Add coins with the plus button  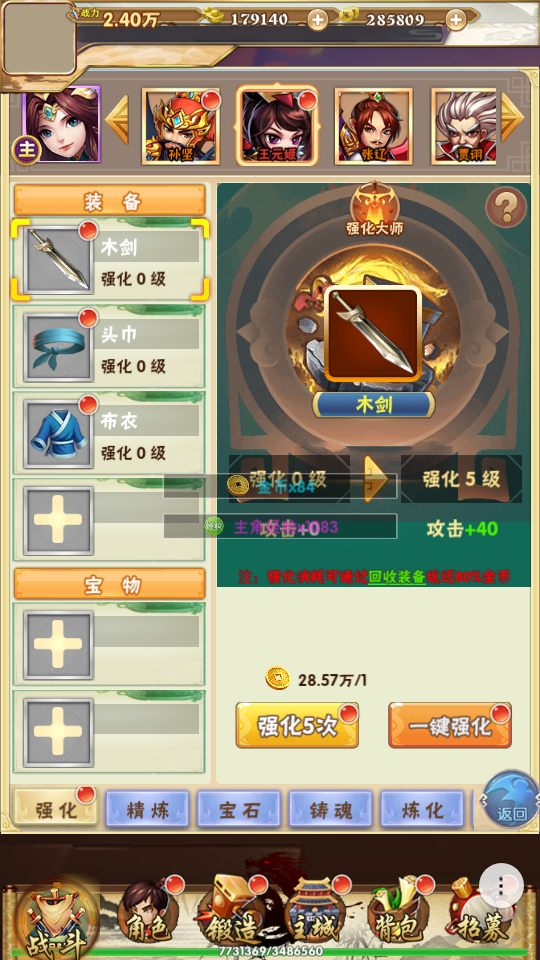click(456, 20)
